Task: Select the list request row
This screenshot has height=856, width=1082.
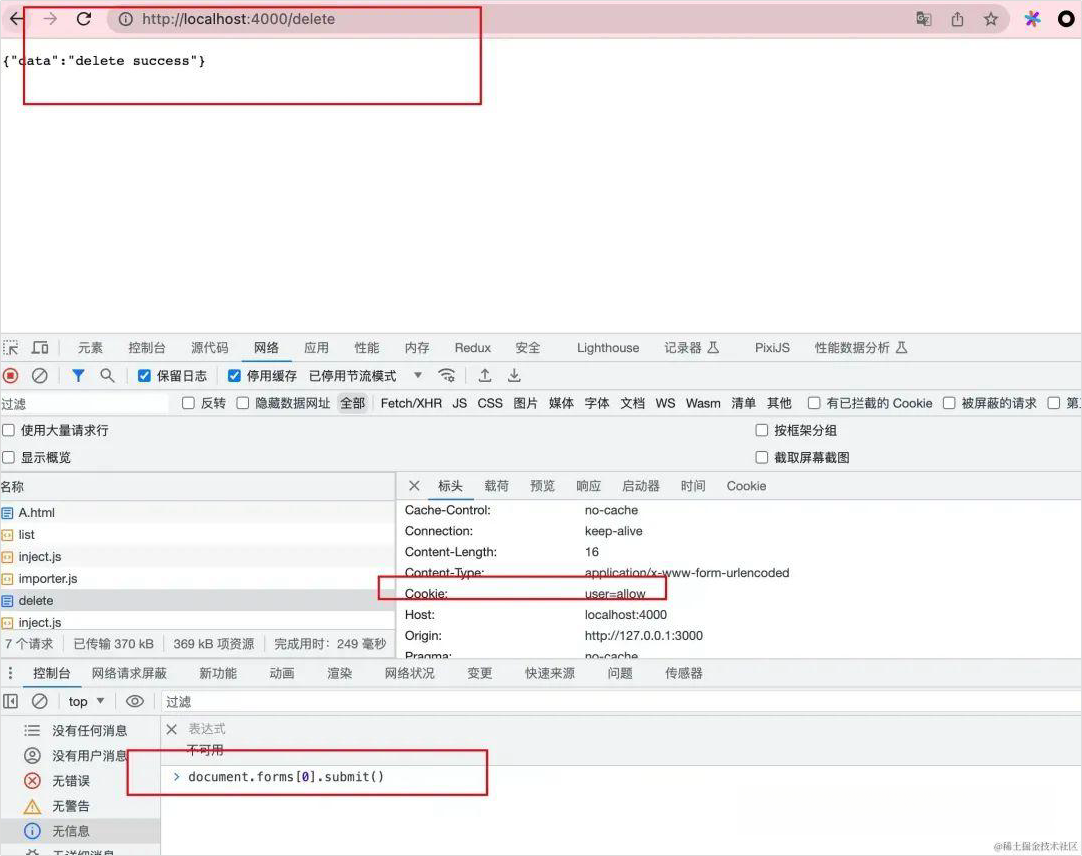Action: coord(197,534)
